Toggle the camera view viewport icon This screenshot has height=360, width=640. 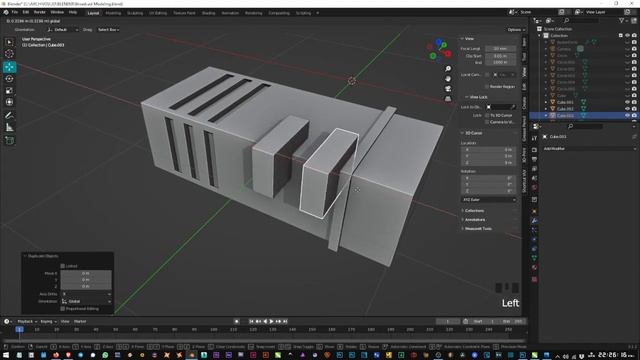tap(448, 89)
